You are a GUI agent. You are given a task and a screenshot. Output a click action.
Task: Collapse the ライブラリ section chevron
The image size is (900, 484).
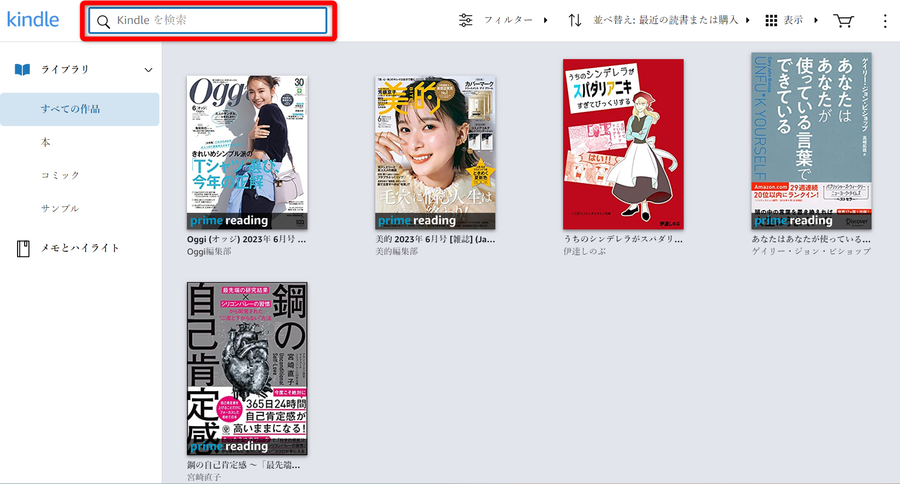coord(148,70)
